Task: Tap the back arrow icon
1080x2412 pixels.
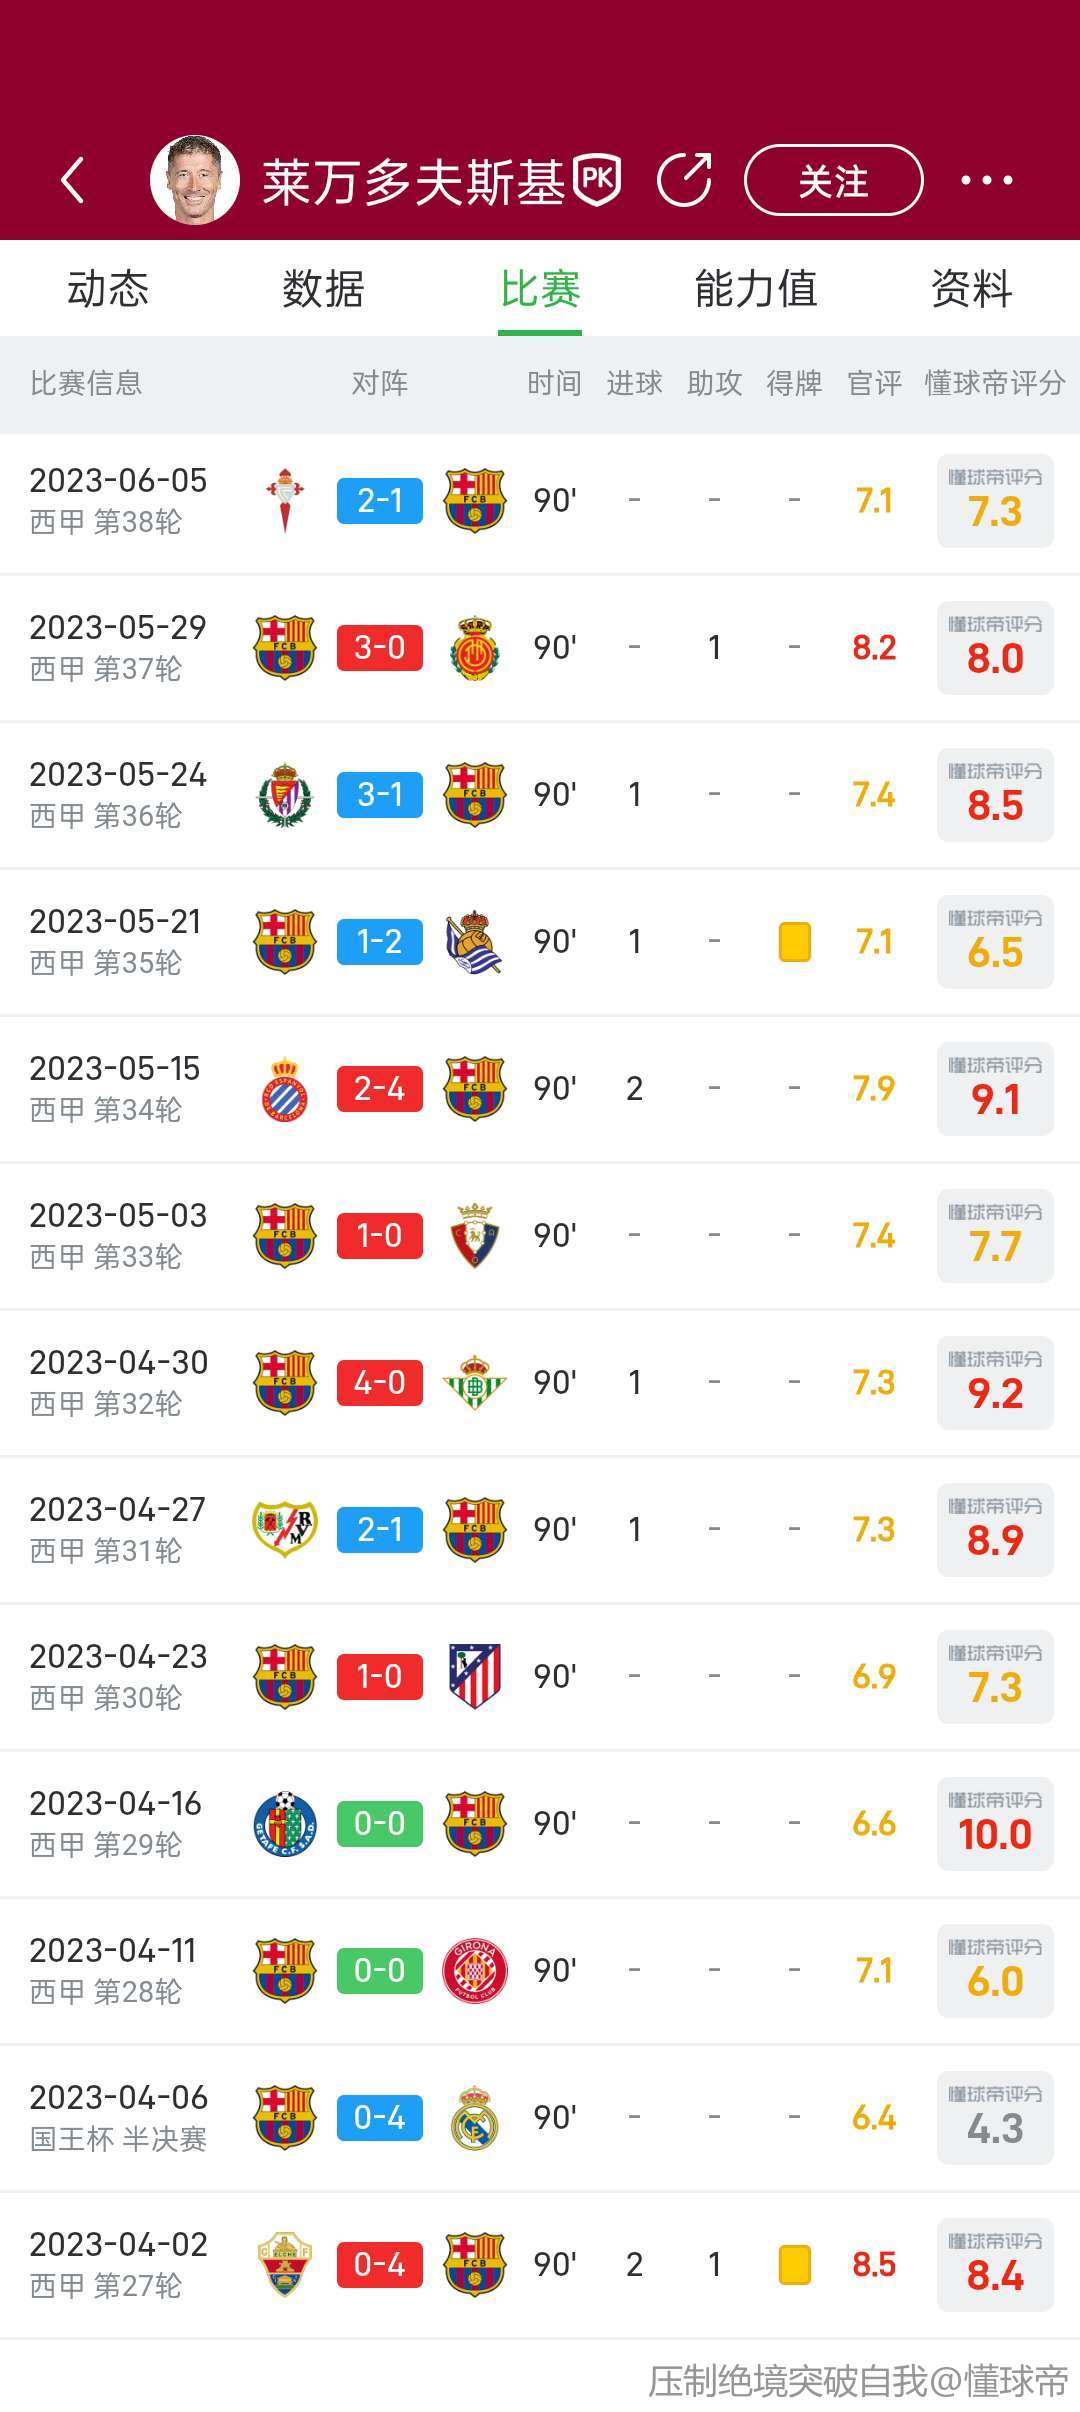Action: coord(73,181)
